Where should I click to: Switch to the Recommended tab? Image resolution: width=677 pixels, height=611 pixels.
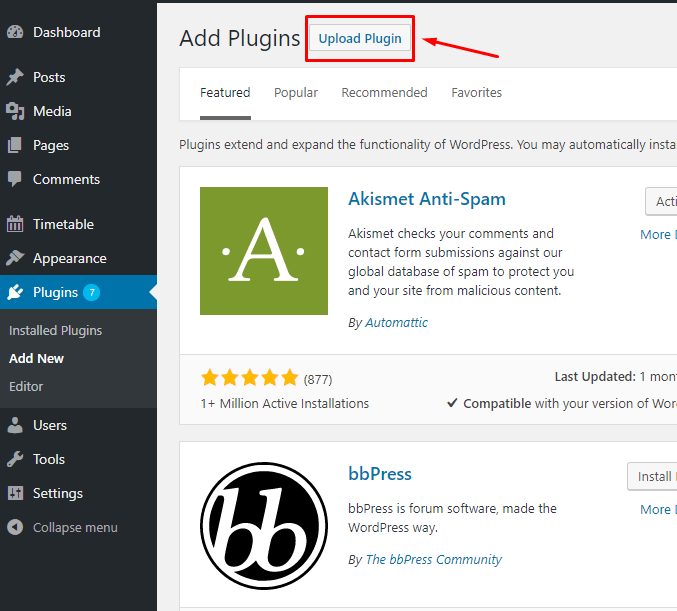pos(384,93)
